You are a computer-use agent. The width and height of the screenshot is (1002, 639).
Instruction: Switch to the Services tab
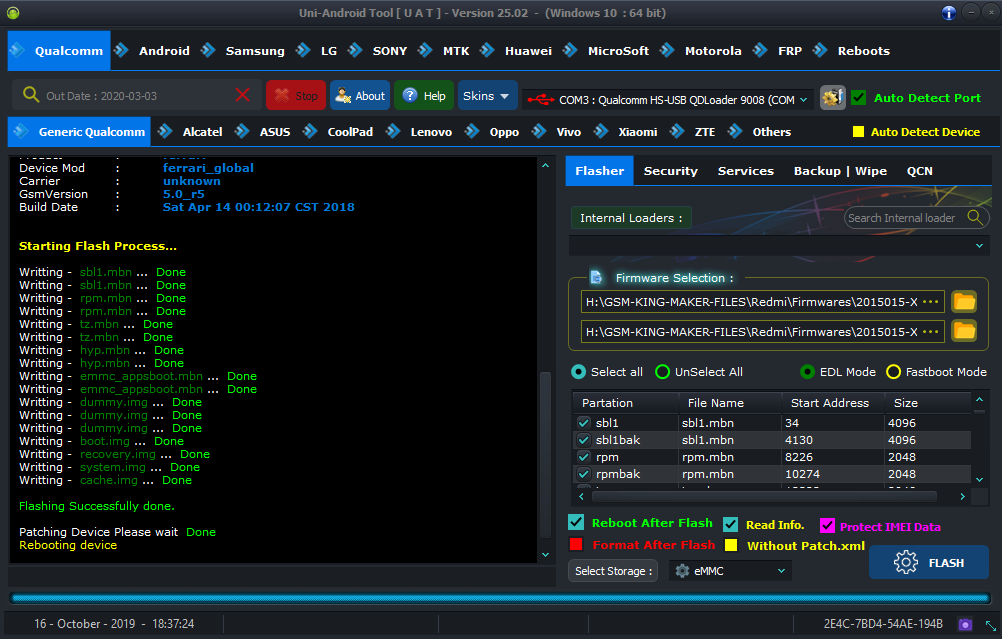[x=746, y=171]
